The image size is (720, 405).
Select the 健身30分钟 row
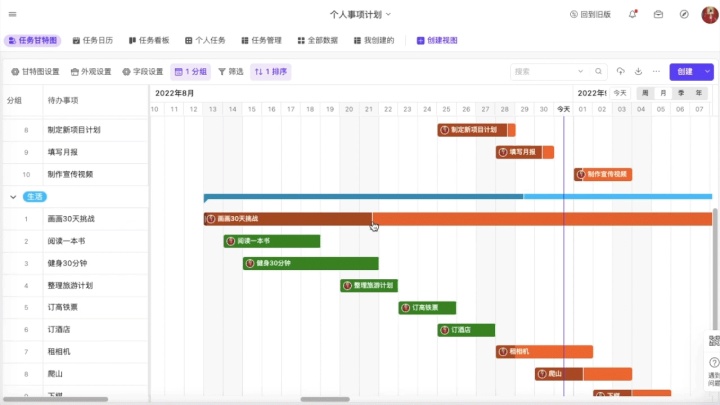(x=76, y=263)
